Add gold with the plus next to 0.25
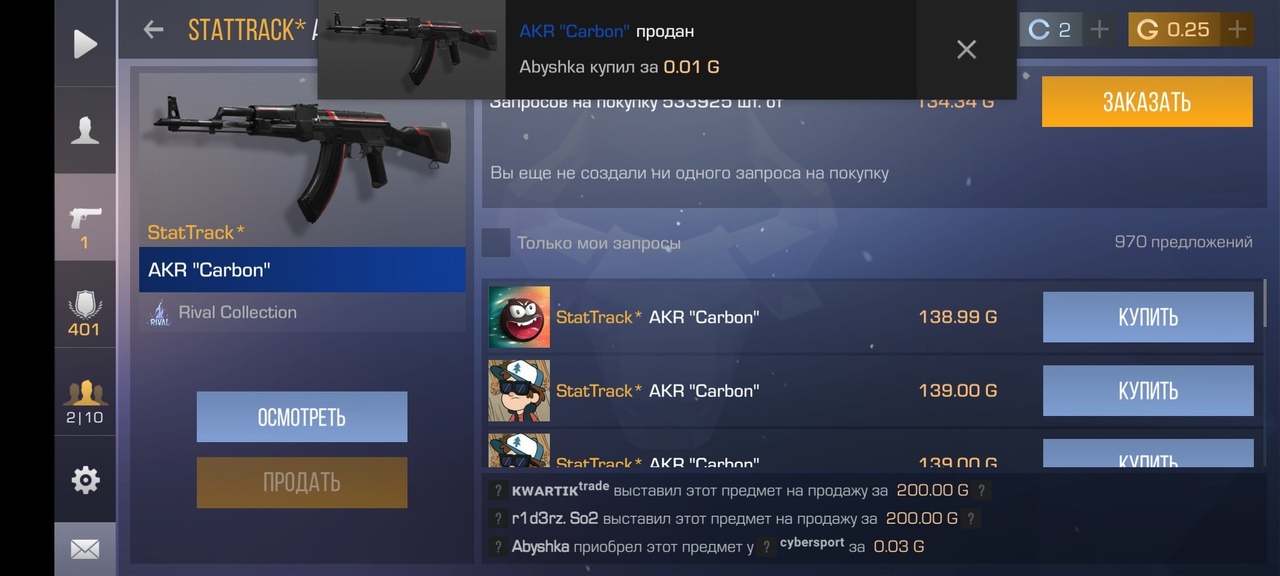This screenshot has width=1280, height=576. (x=1237, y=29)
